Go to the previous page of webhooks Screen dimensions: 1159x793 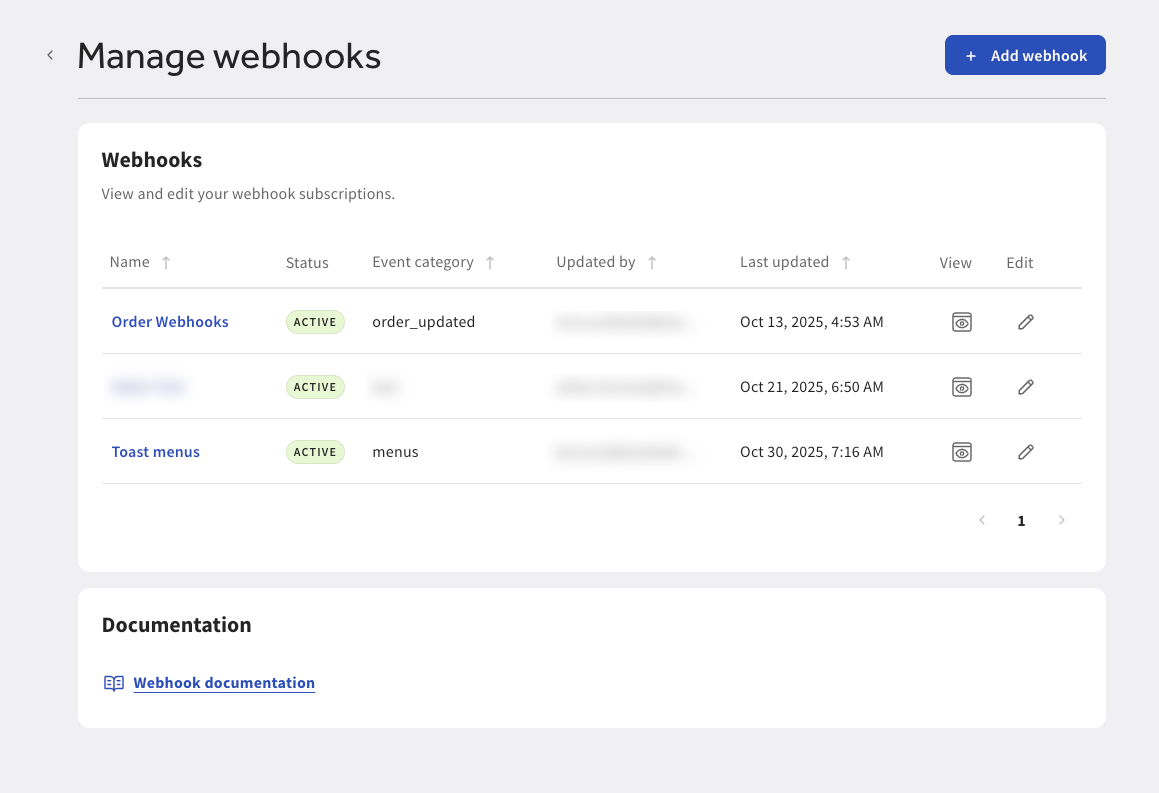pyautogui.click(x=981, y=520)
